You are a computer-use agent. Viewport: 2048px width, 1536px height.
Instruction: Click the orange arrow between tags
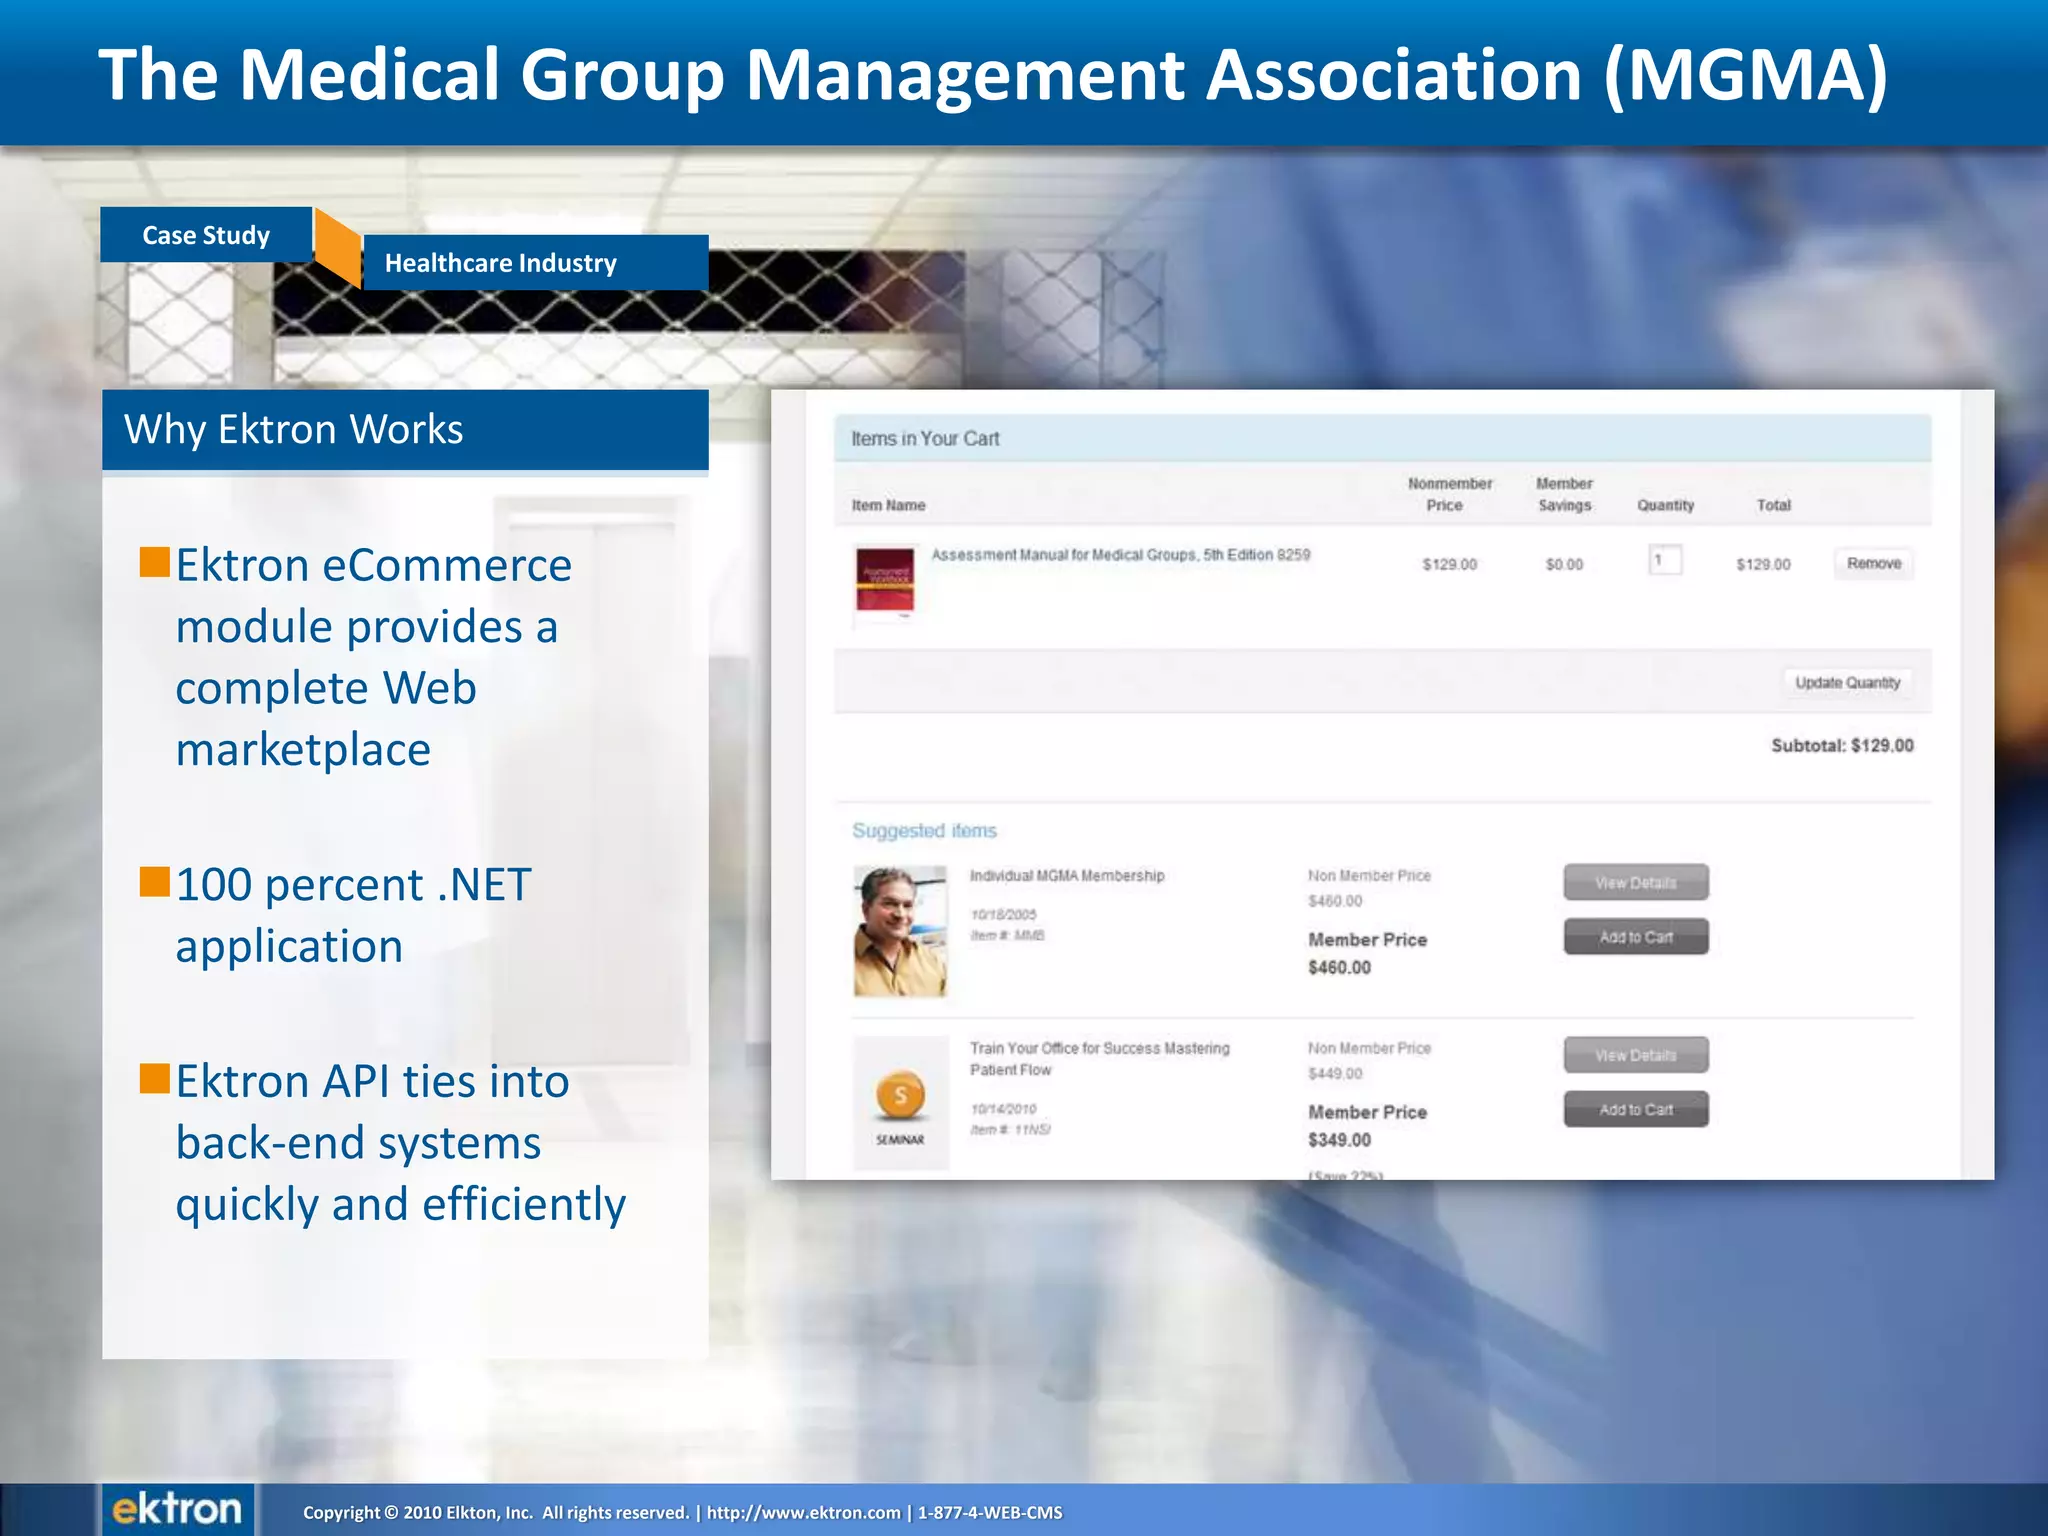pos(338,248)
